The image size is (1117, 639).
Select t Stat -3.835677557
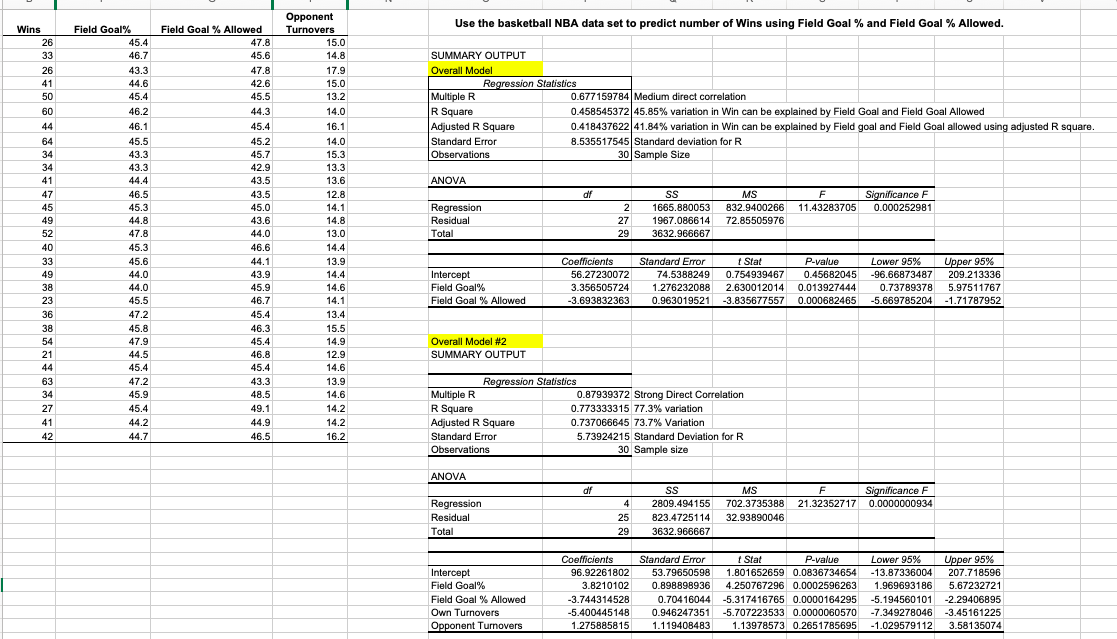[x=753, y=301]
